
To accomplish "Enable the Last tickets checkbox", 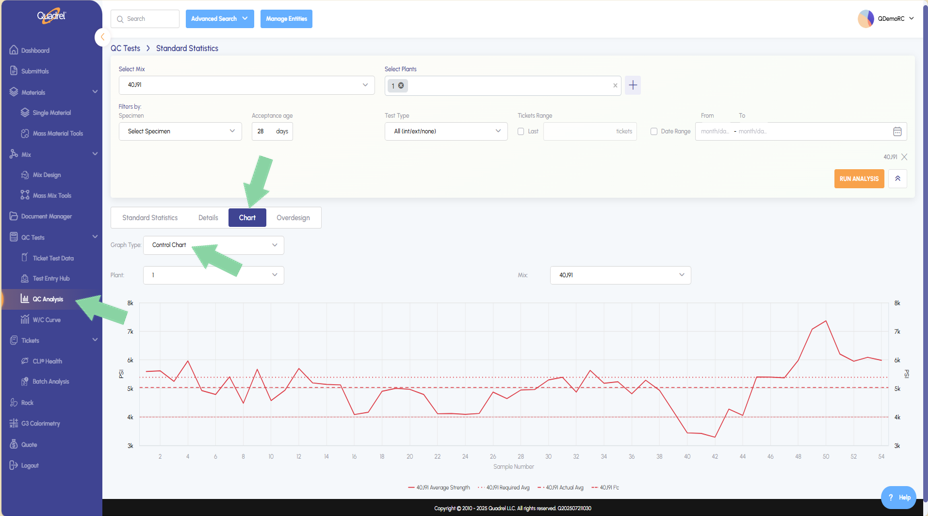I will 521,131.
